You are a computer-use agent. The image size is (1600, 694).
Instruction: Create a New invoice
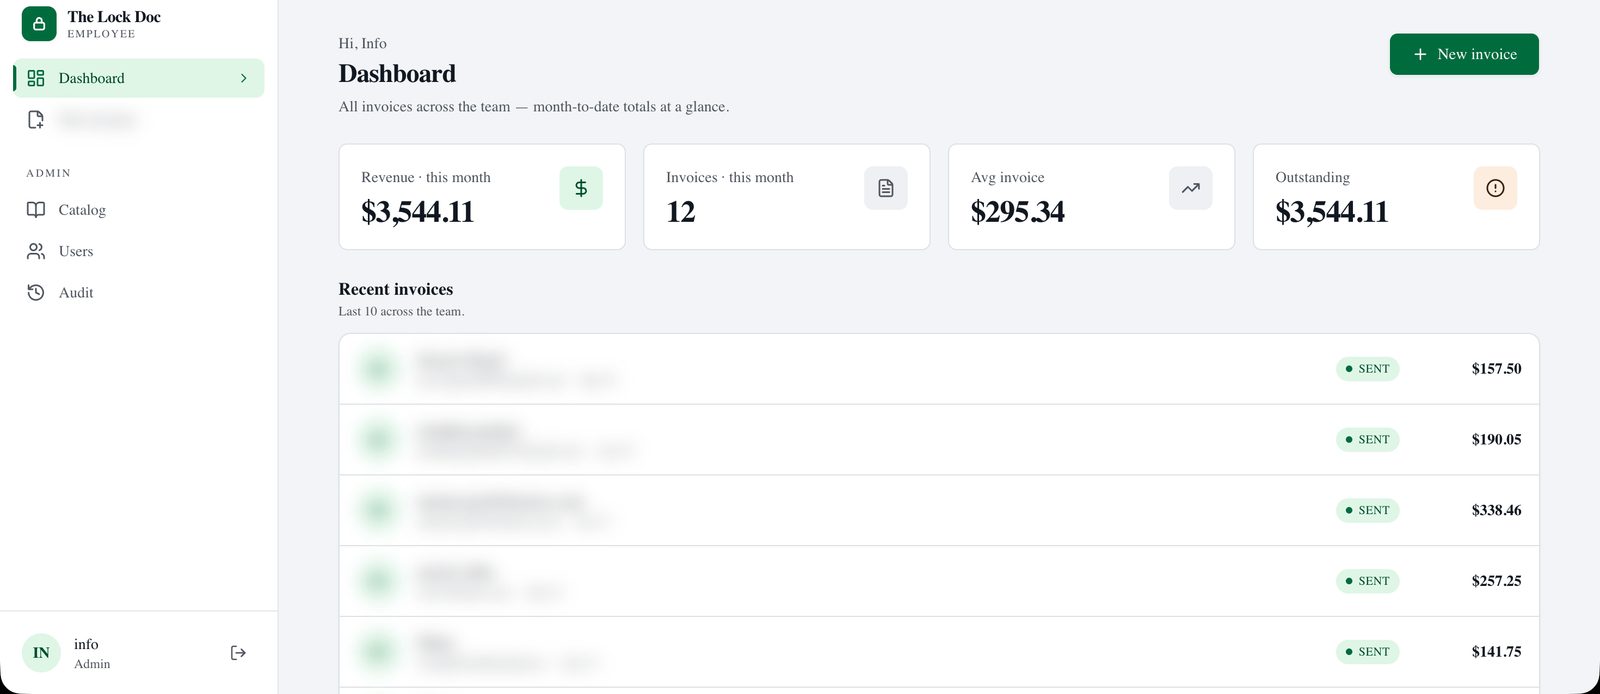(1464, 54)
